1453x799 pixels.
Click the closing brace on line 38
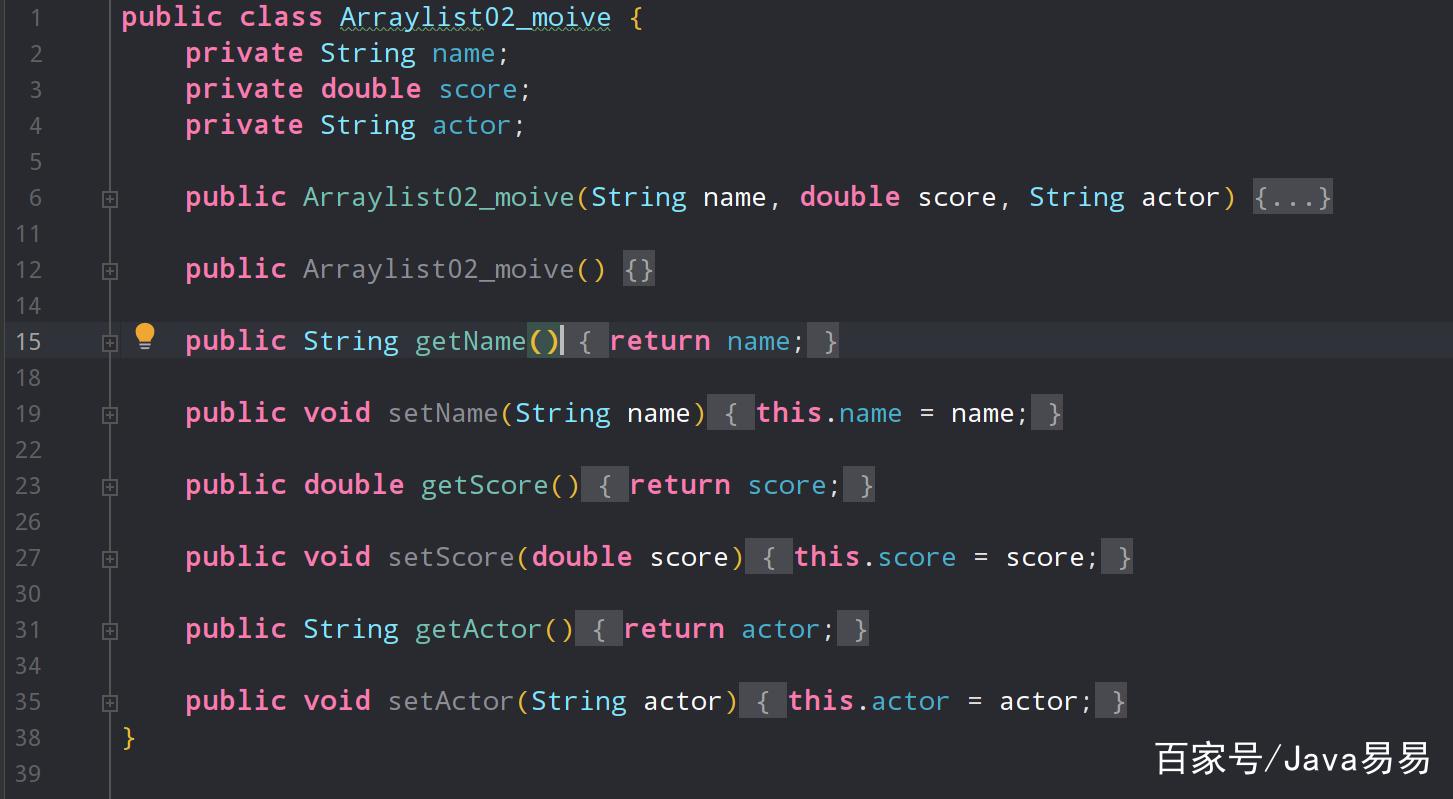pos(128,738)
